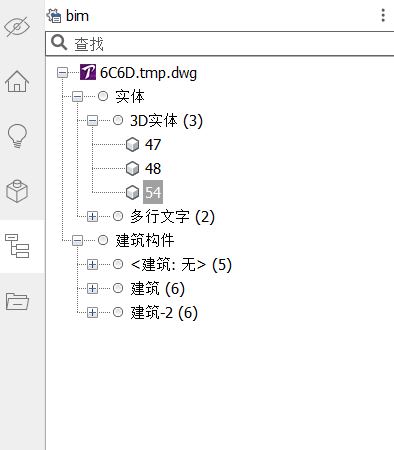Expand the <建筑: 无> (5) node
This screenshot has height=450, width=394.
click(92, 264)
